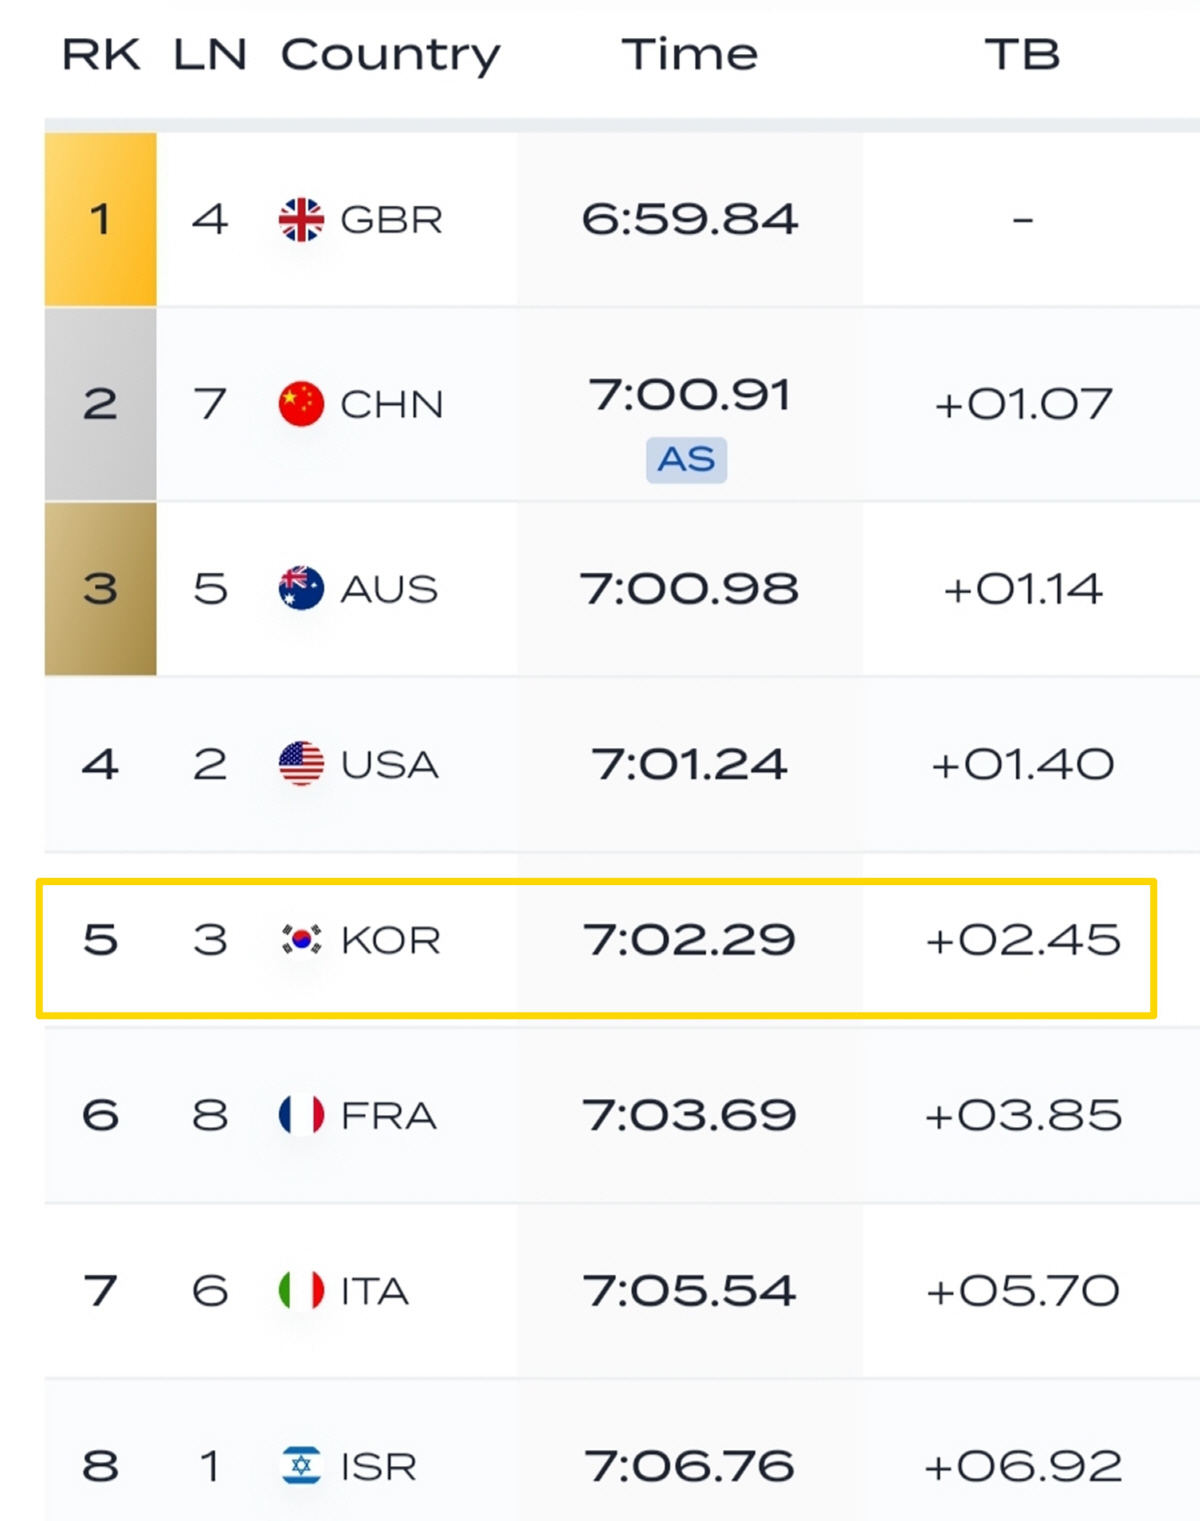1200x1521 pixels.
Task: Click the bronze rank 3 cell
Action: click(x=100, y=588)
